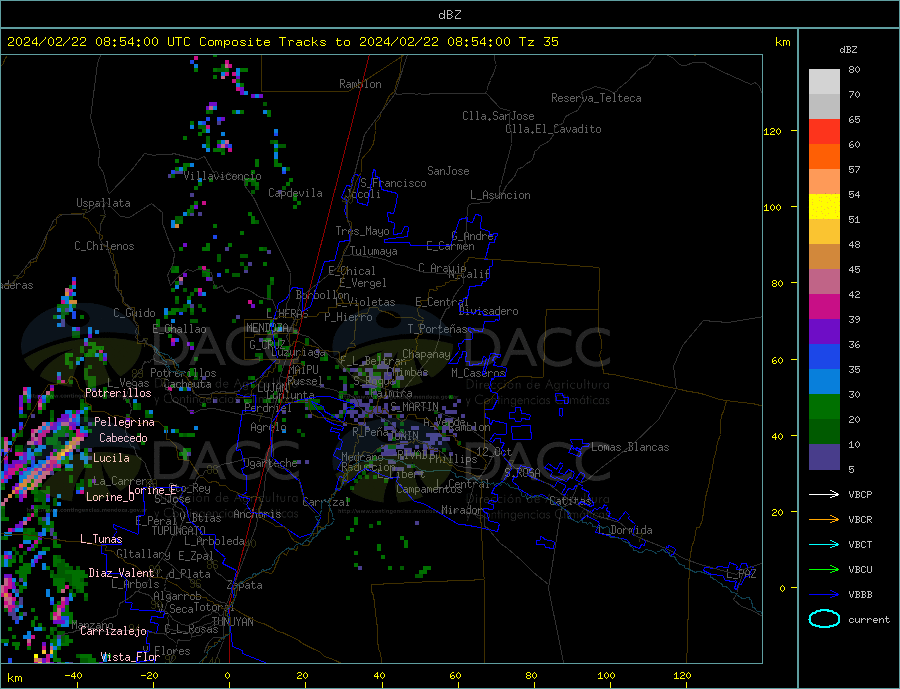
Task: Click the 'TUNUYAN' place label
Action: click(232, 622)
